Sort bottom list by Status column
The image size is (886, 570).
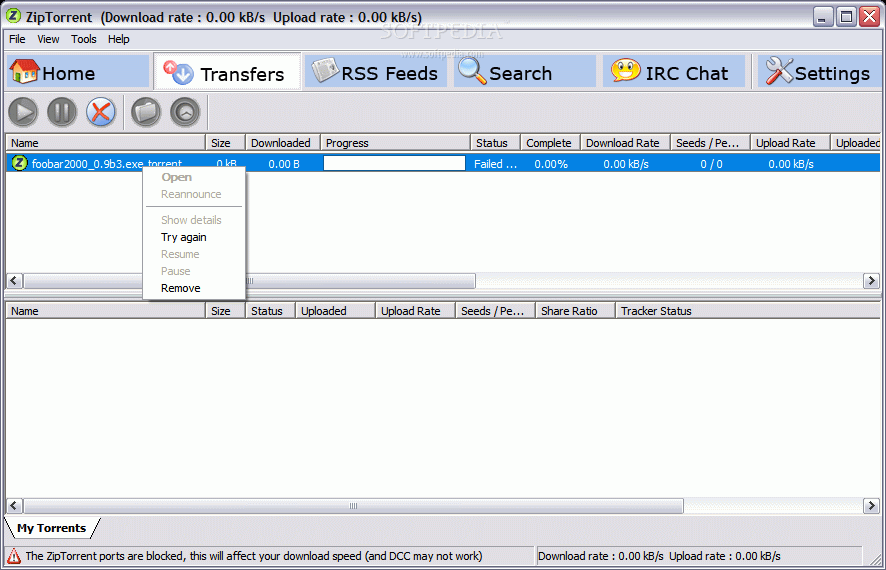270,311
